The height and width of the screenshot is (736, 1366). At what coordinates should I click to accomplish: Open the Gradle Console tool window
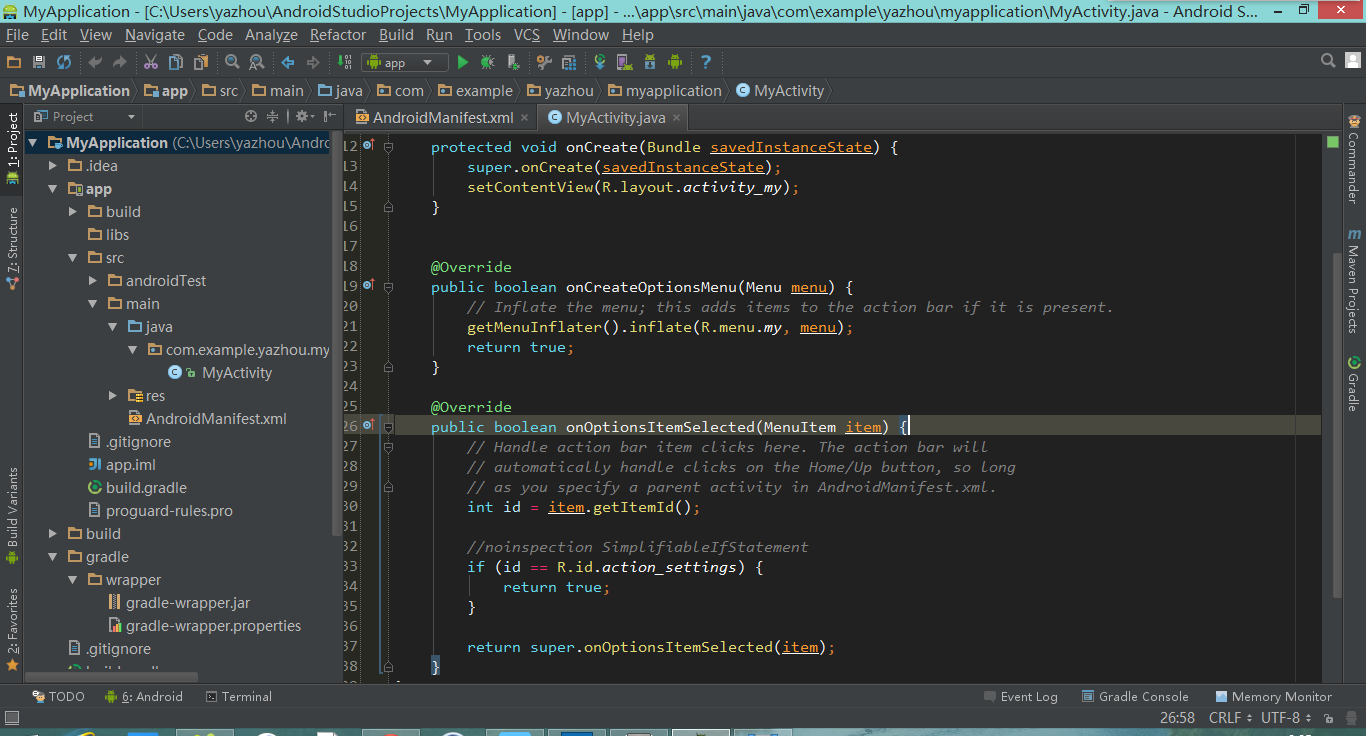pos(1134,697)
